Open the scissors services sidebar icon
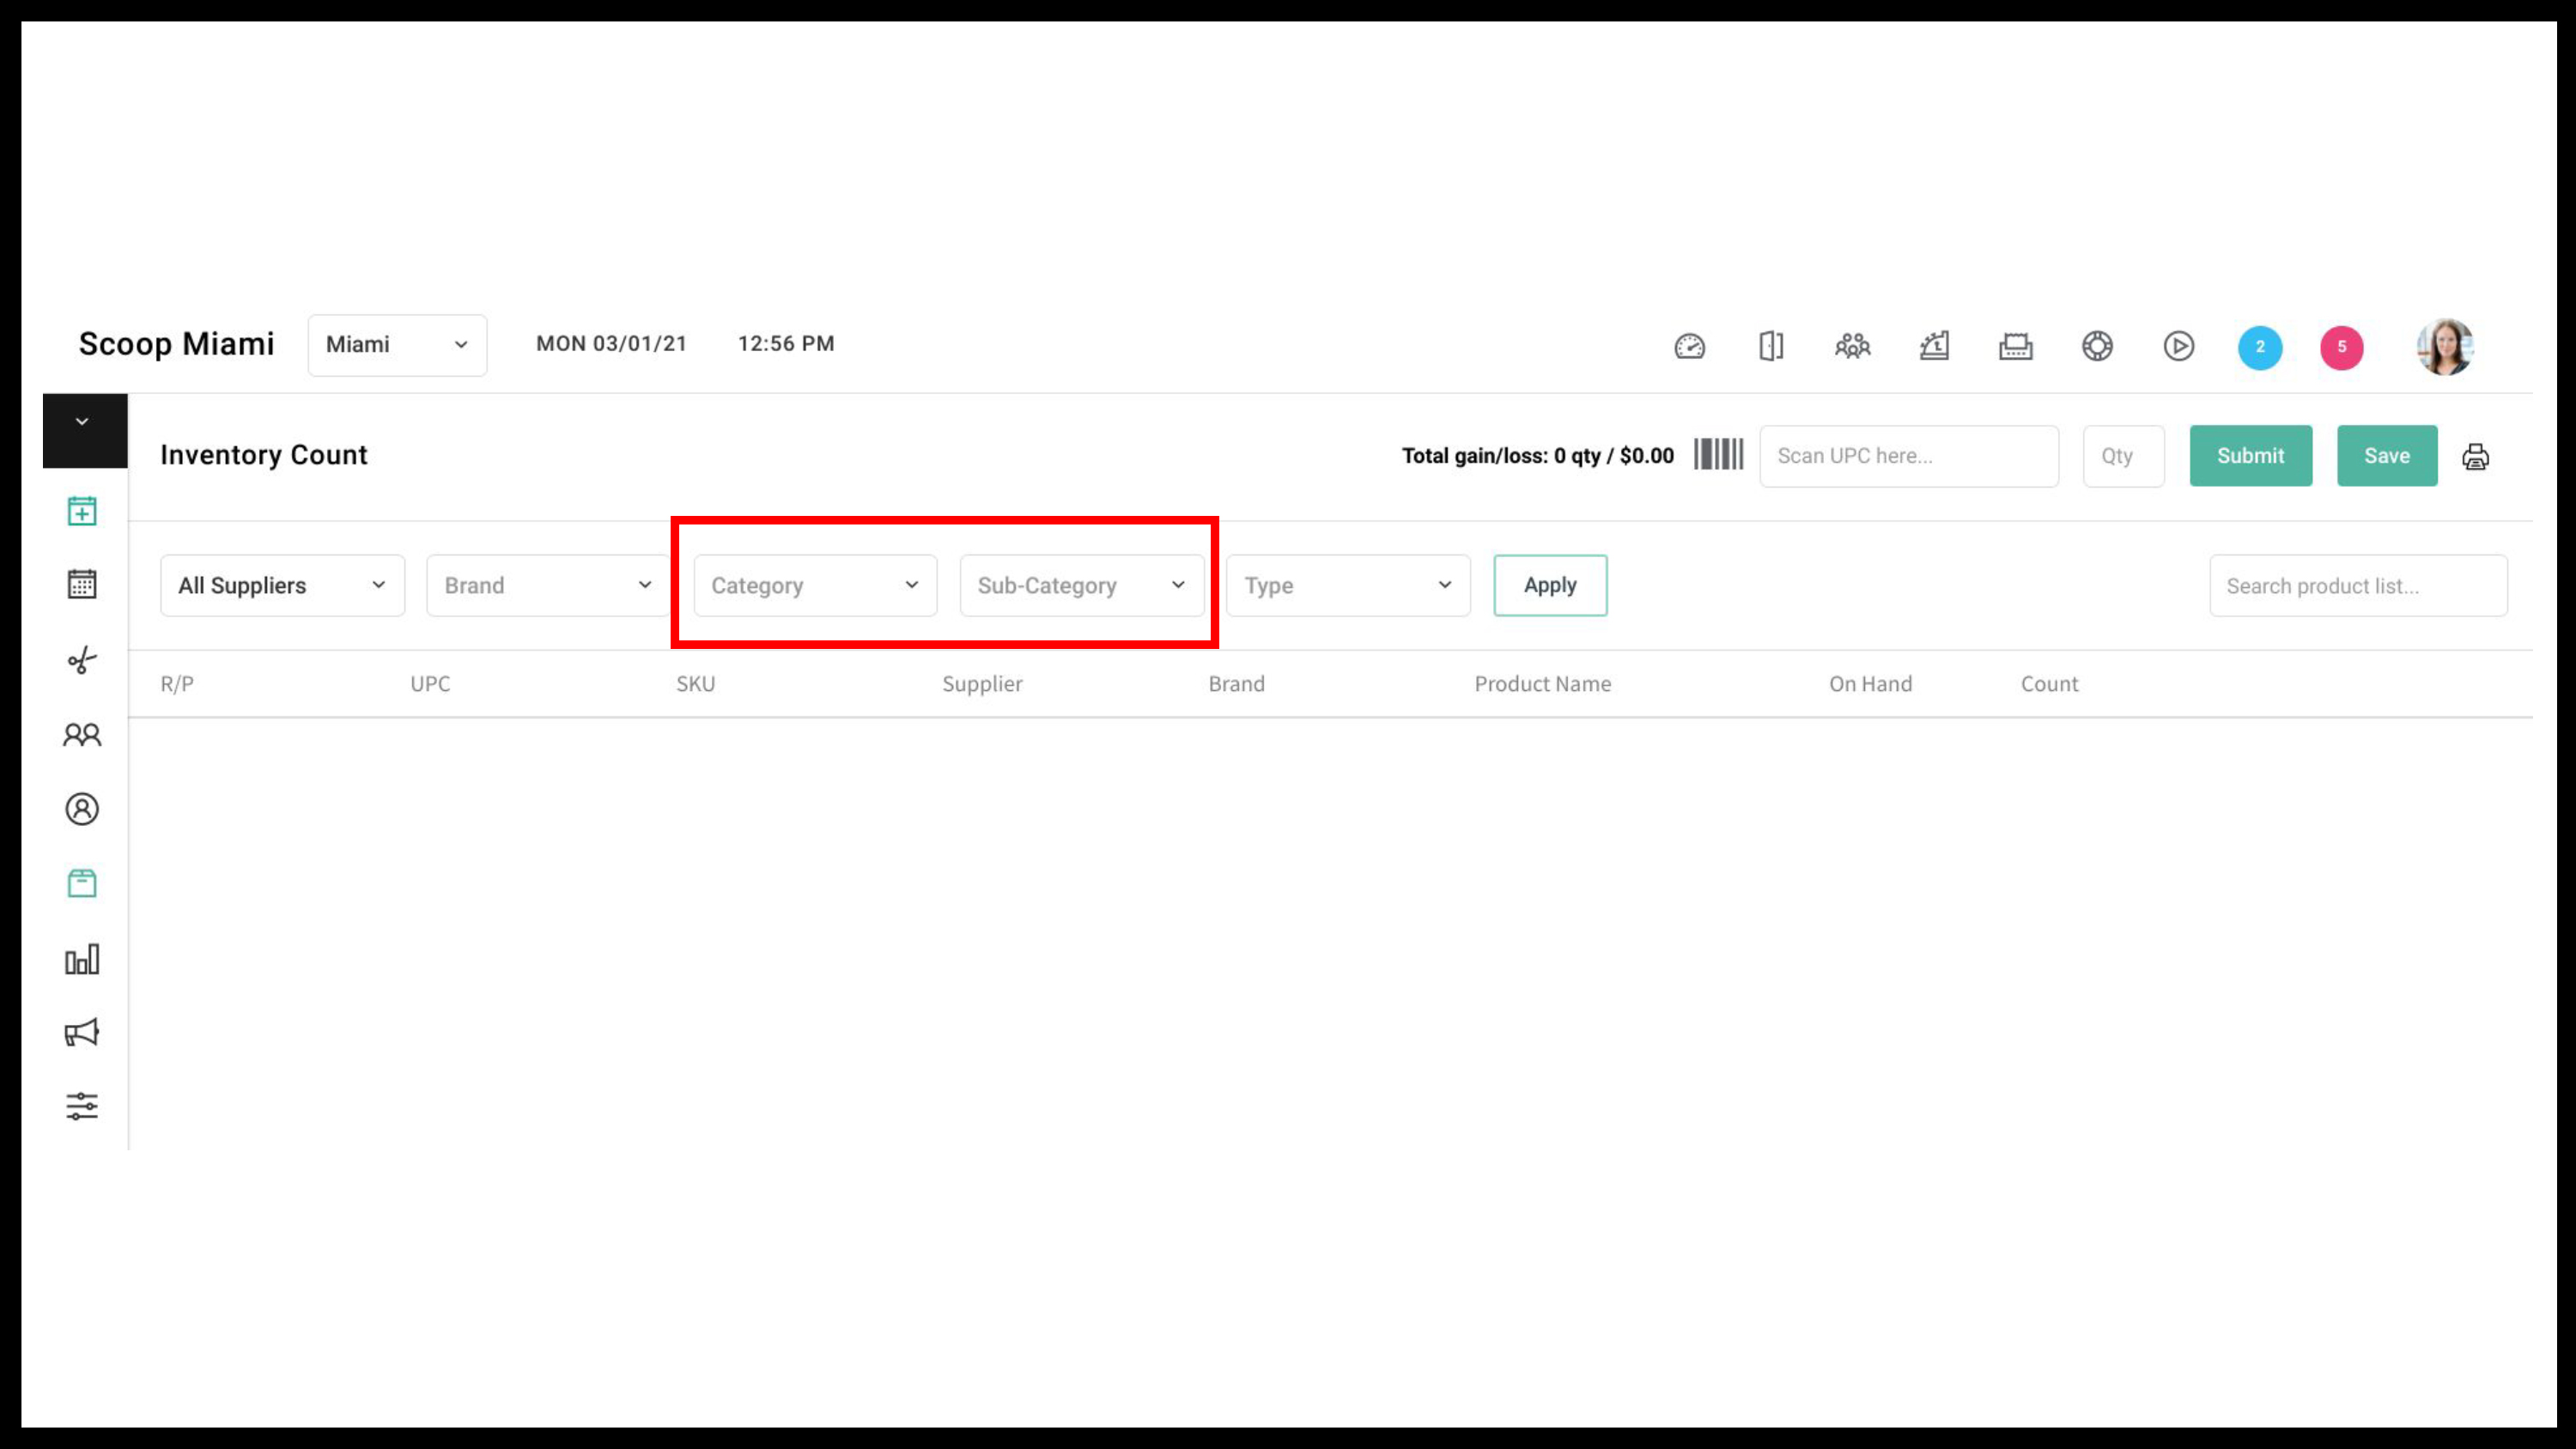This screenshot has height=1449, width=2576. pos(82,660)
